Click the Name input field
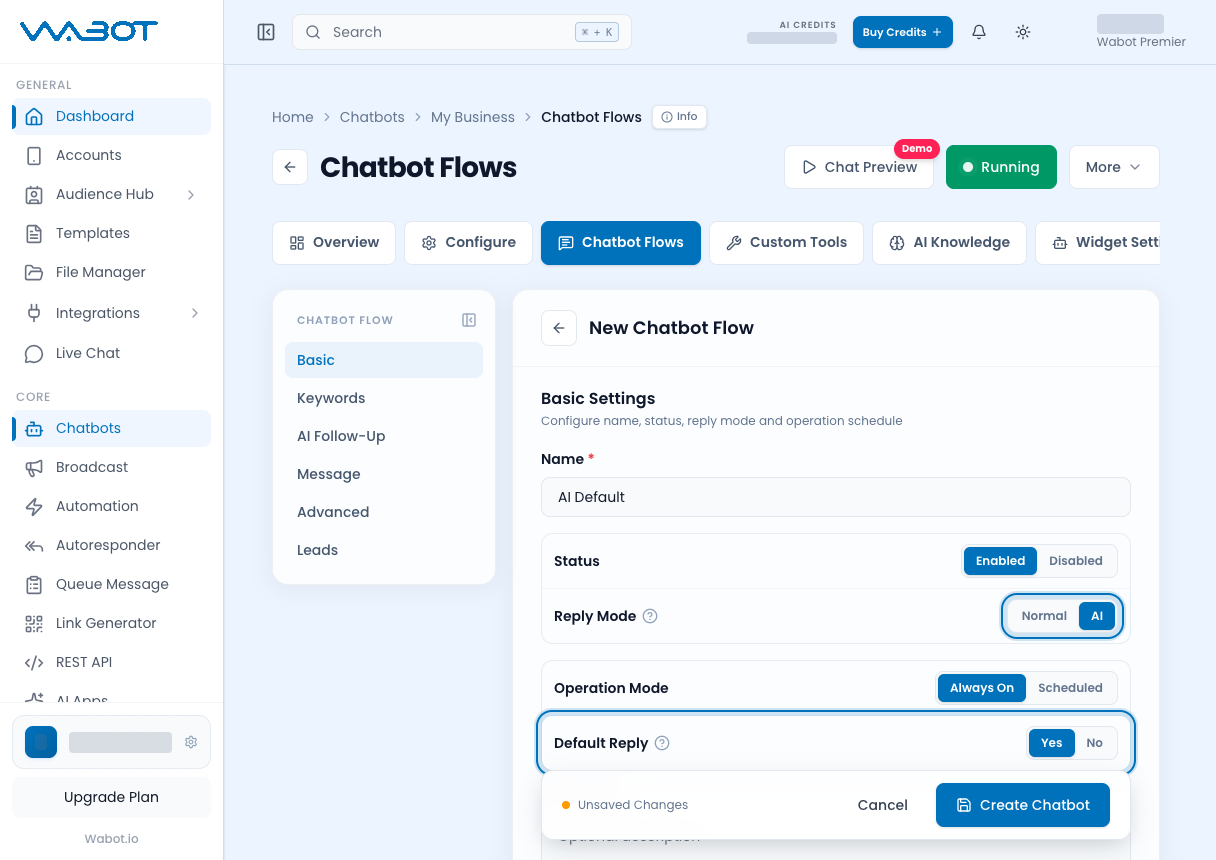 tap(836, 497)
